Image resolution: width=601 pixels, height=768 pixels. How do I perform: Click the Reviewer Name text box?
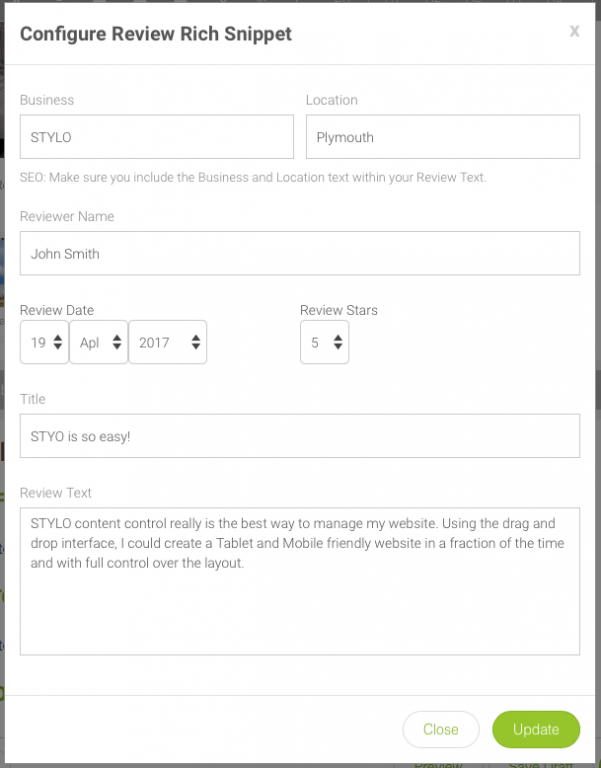tap(299, 254)
